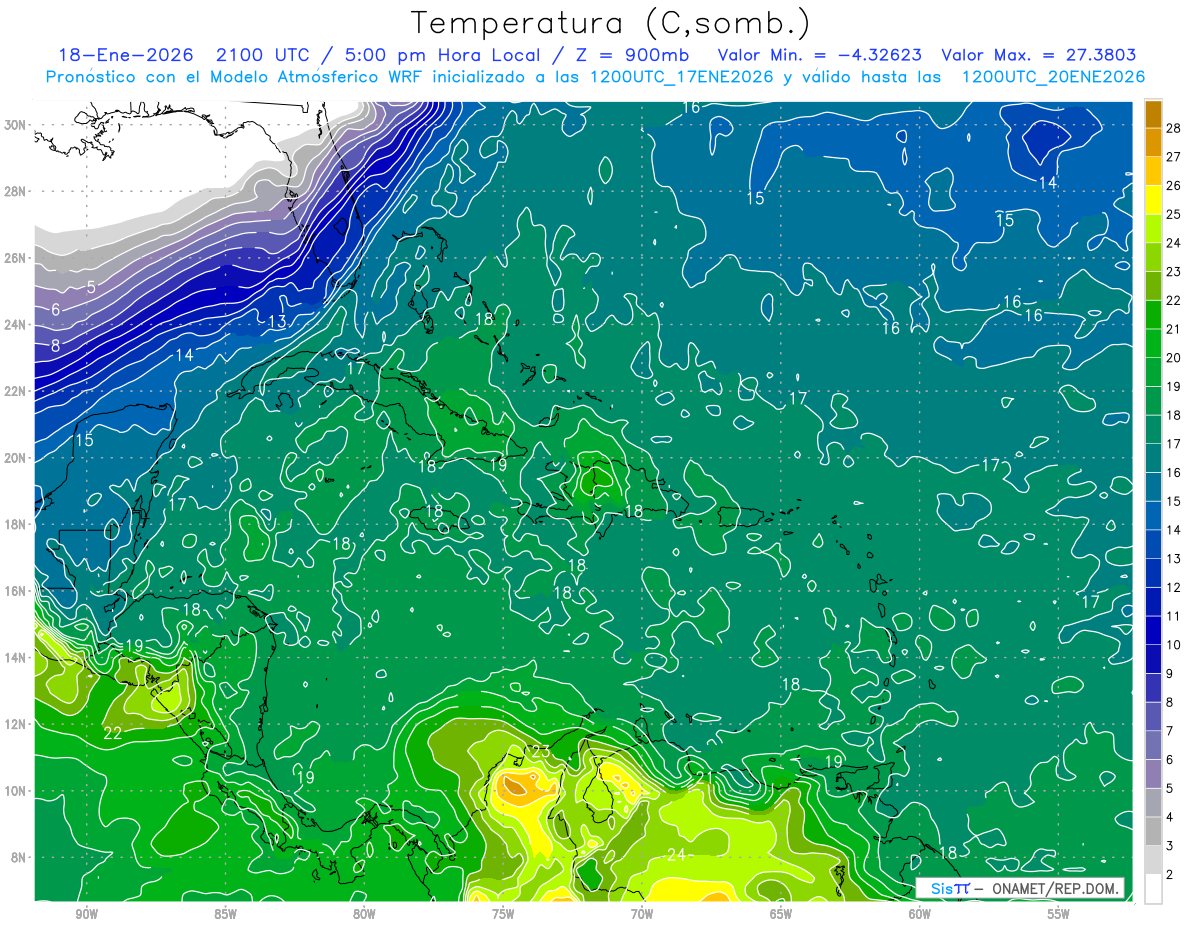Click the '22N' latitude axis label
The image size is (1200, 927).
[x=16, y=391]
